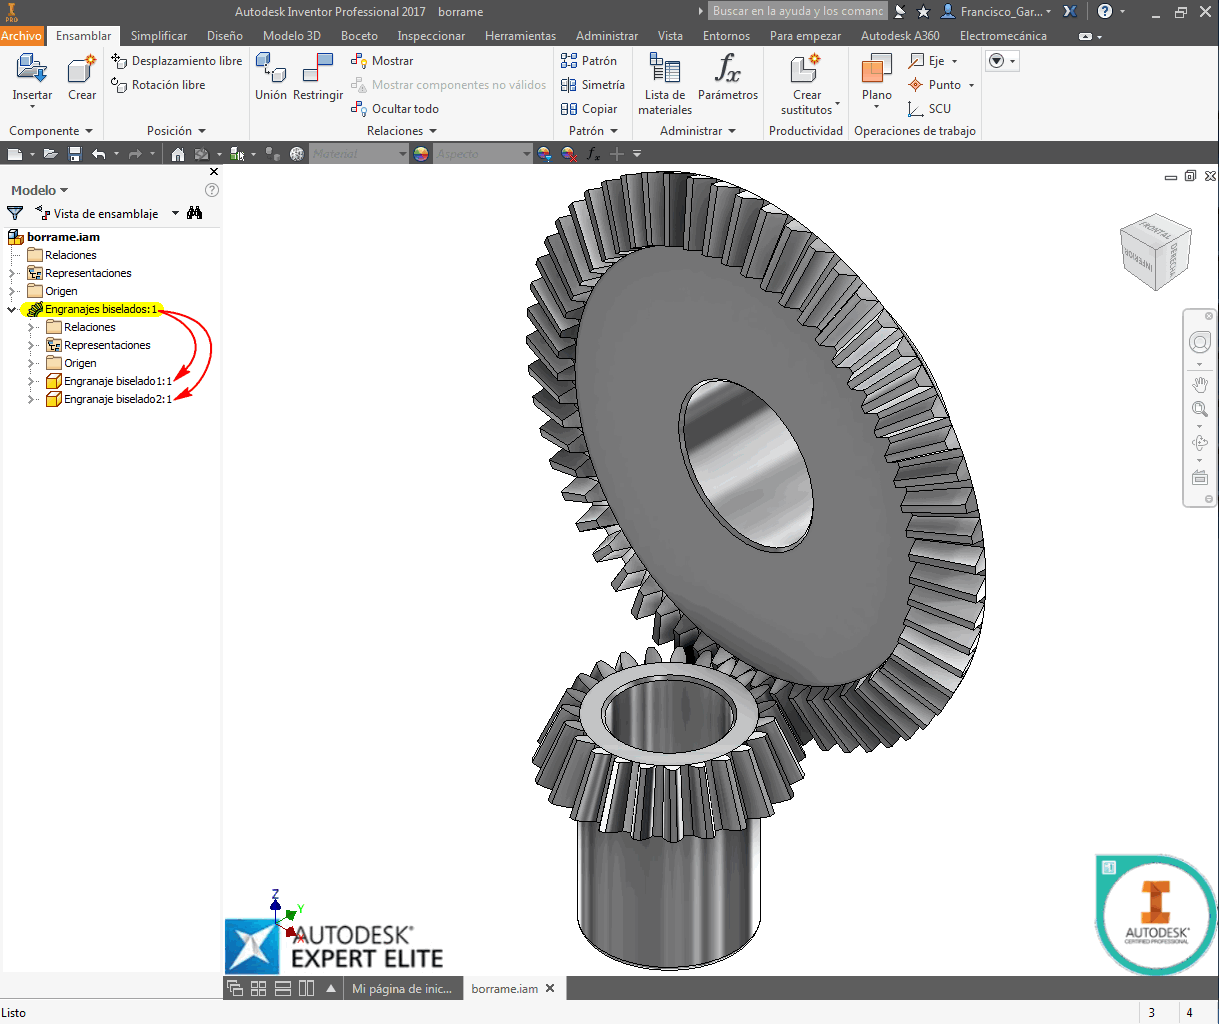1219x1024 pixels.
Task: Click the Insertar button
Action: (31, 80)
